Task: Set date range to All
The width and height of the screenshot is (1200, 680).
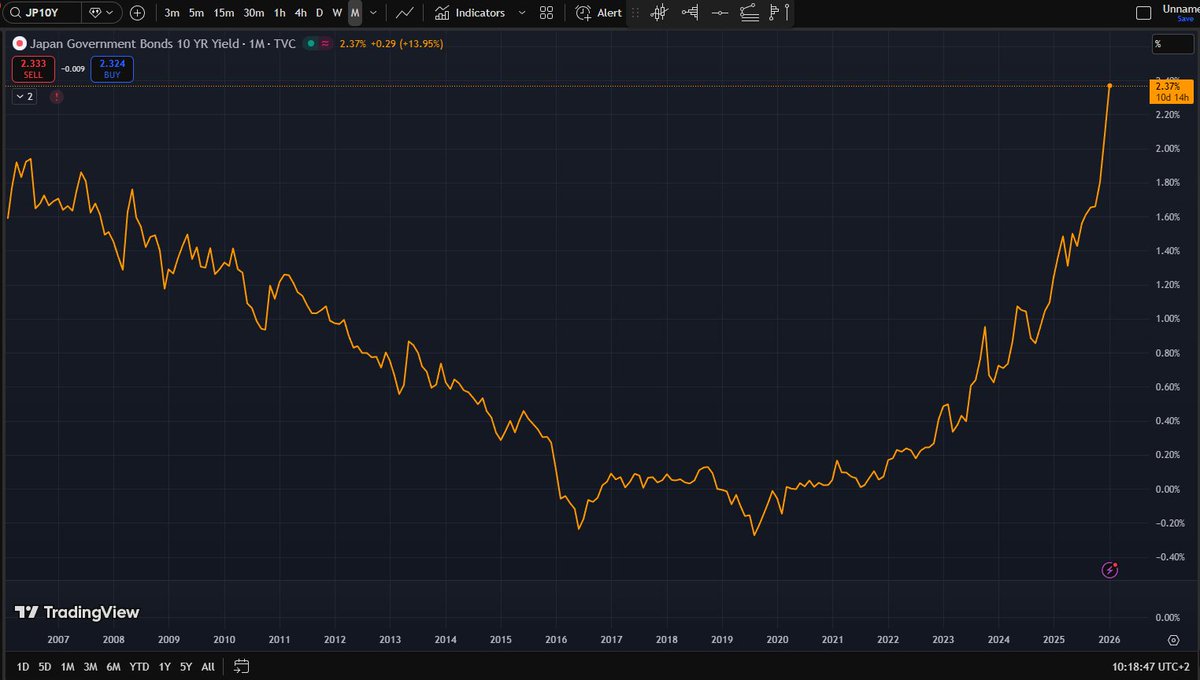Action: (x=208, y=666)
